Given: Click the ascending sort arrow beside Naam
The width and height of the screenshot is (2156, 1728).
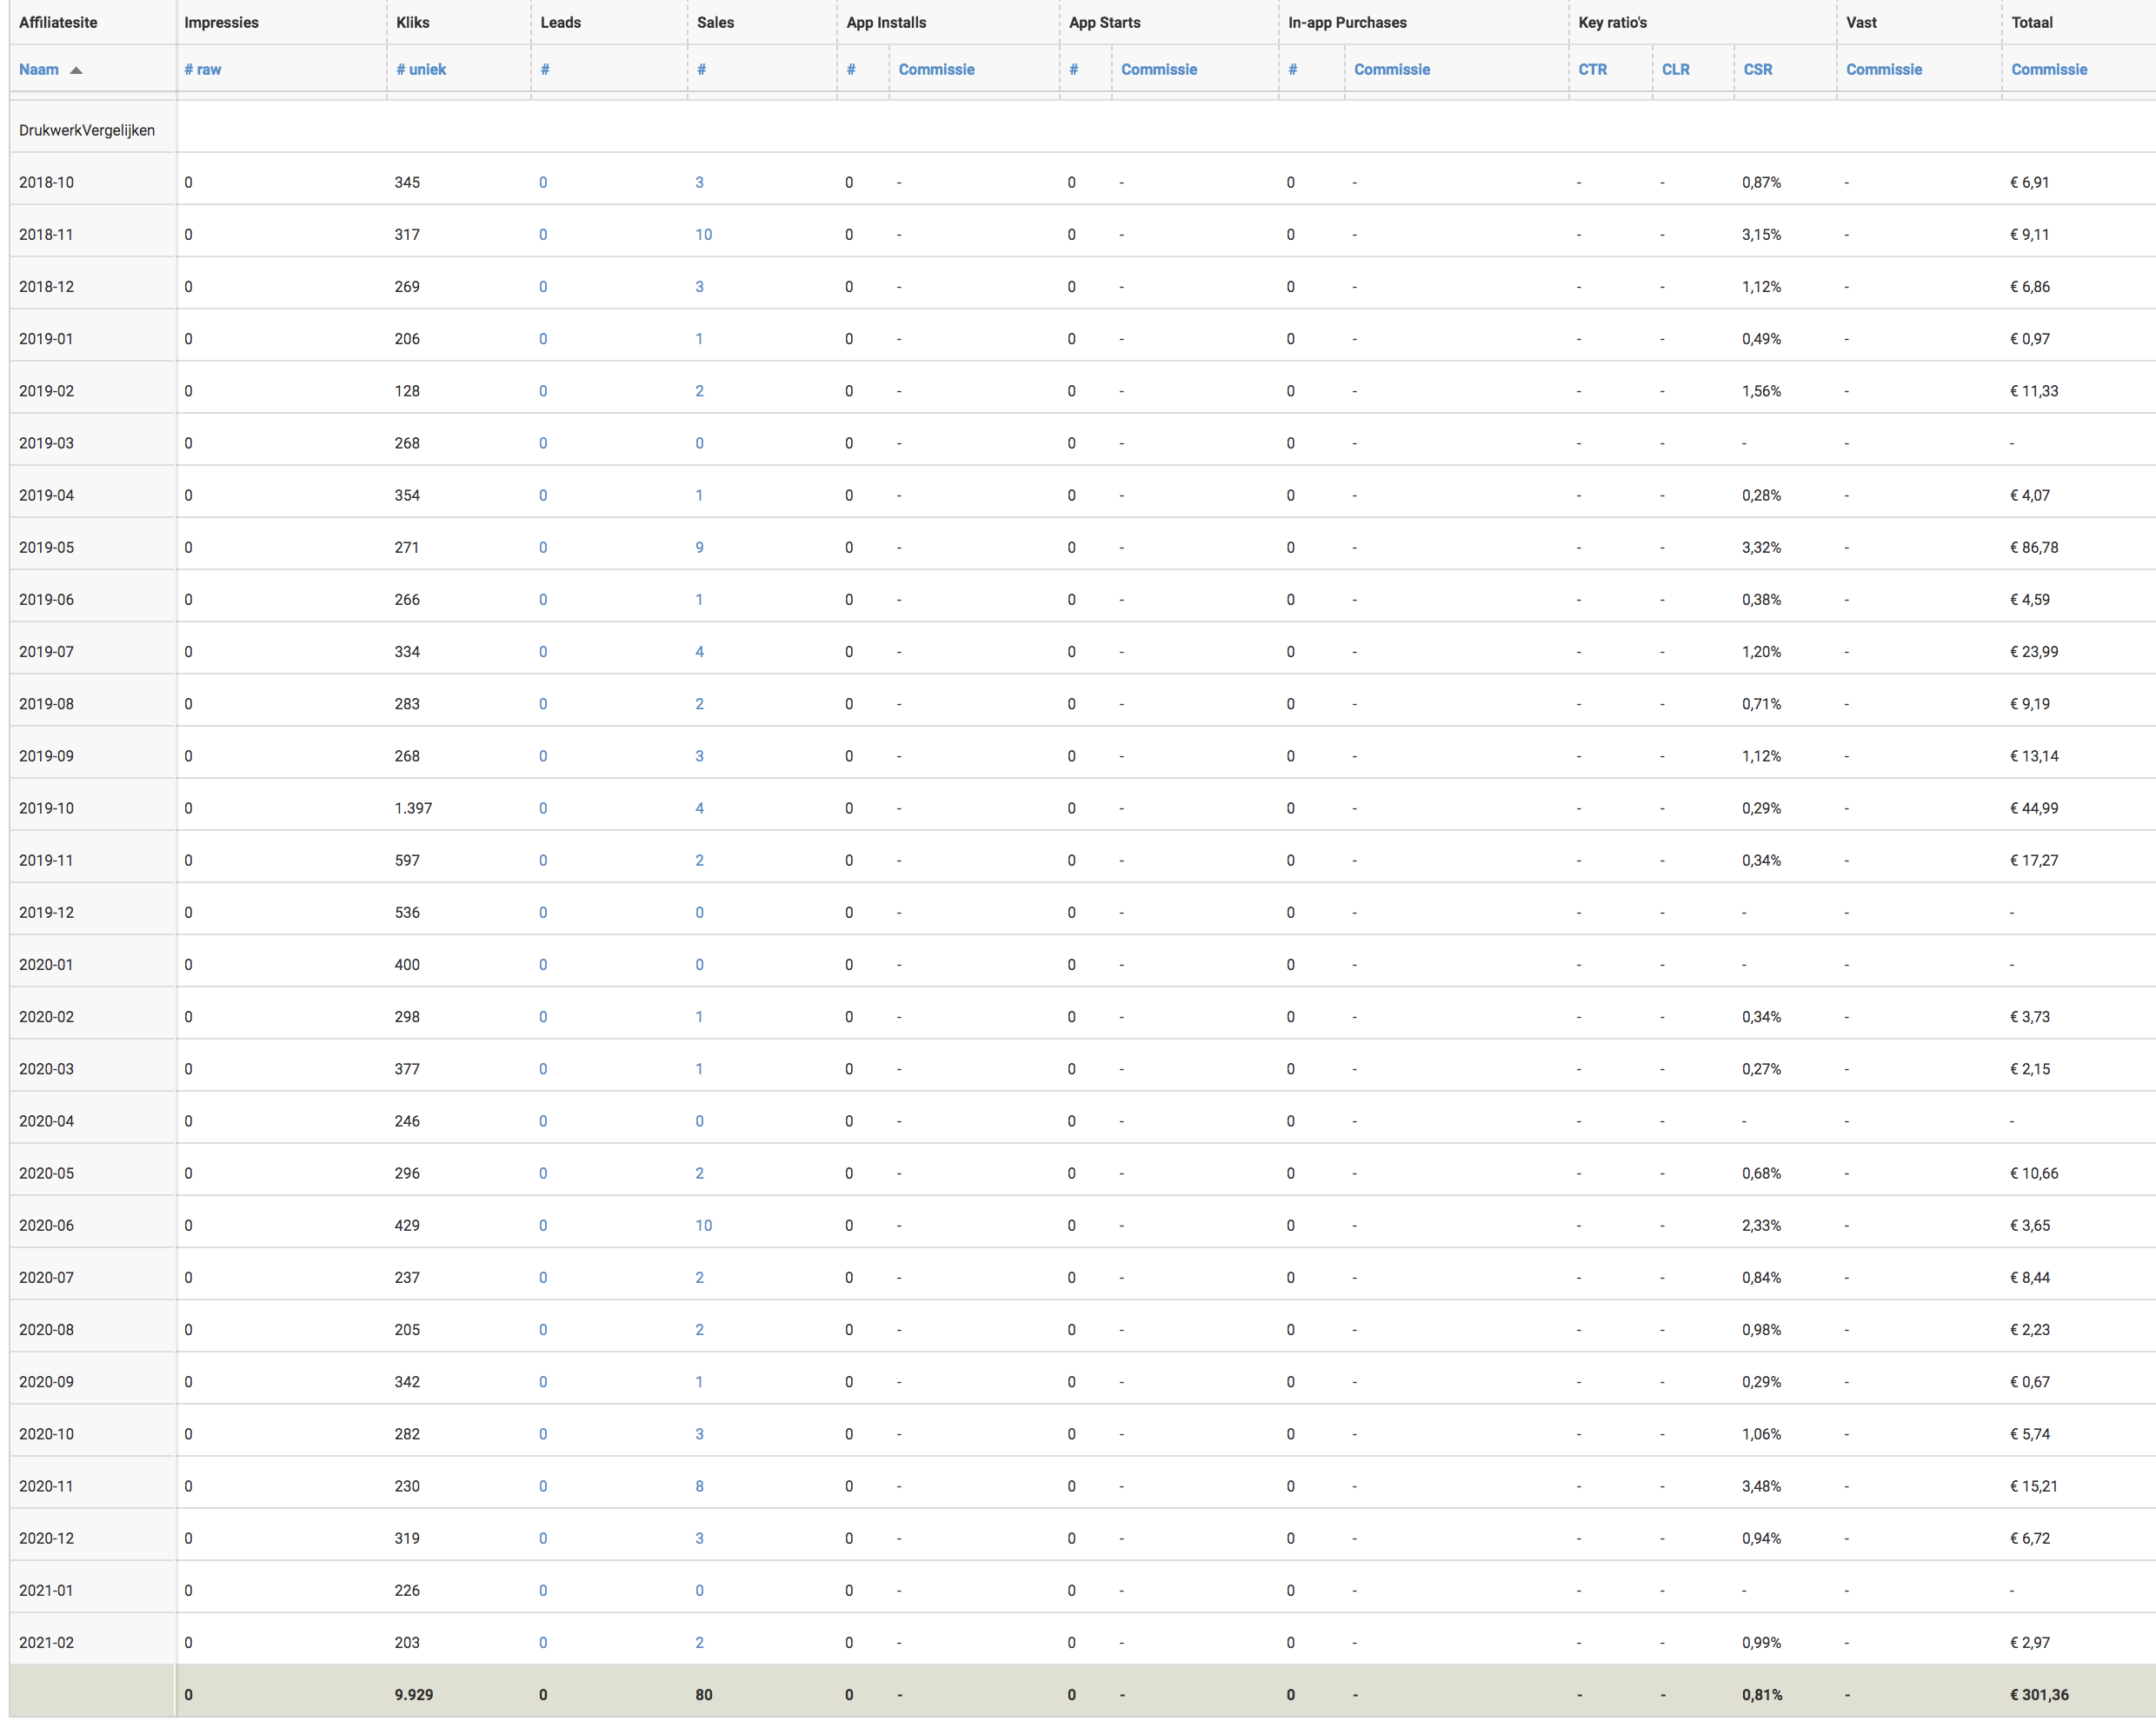Looking at the screenshot, I should (76, 70).
